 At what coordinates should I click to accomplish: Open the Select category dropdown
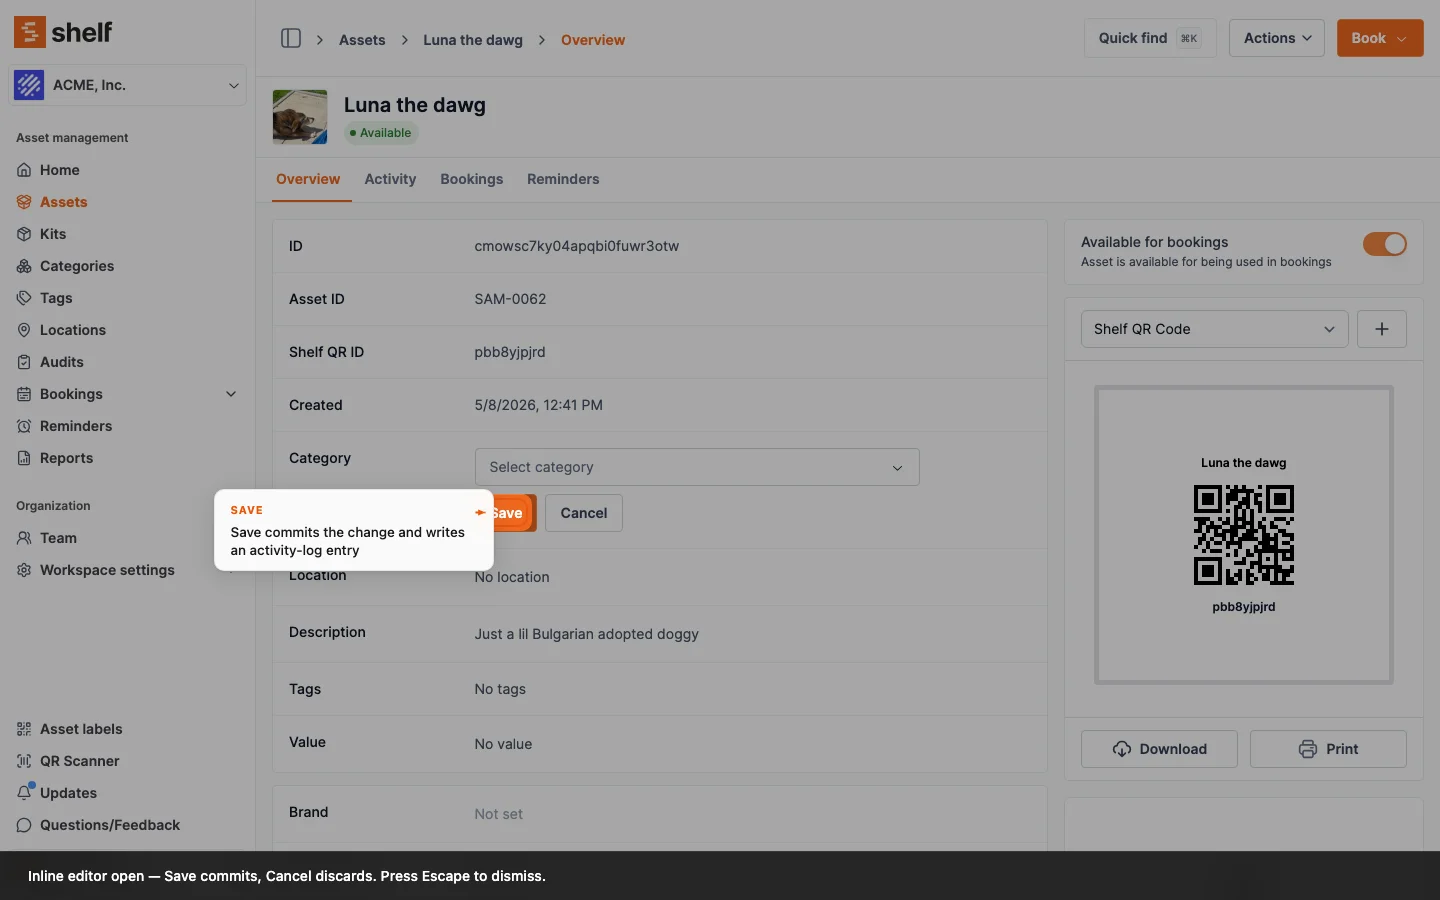tap(697, 467)
